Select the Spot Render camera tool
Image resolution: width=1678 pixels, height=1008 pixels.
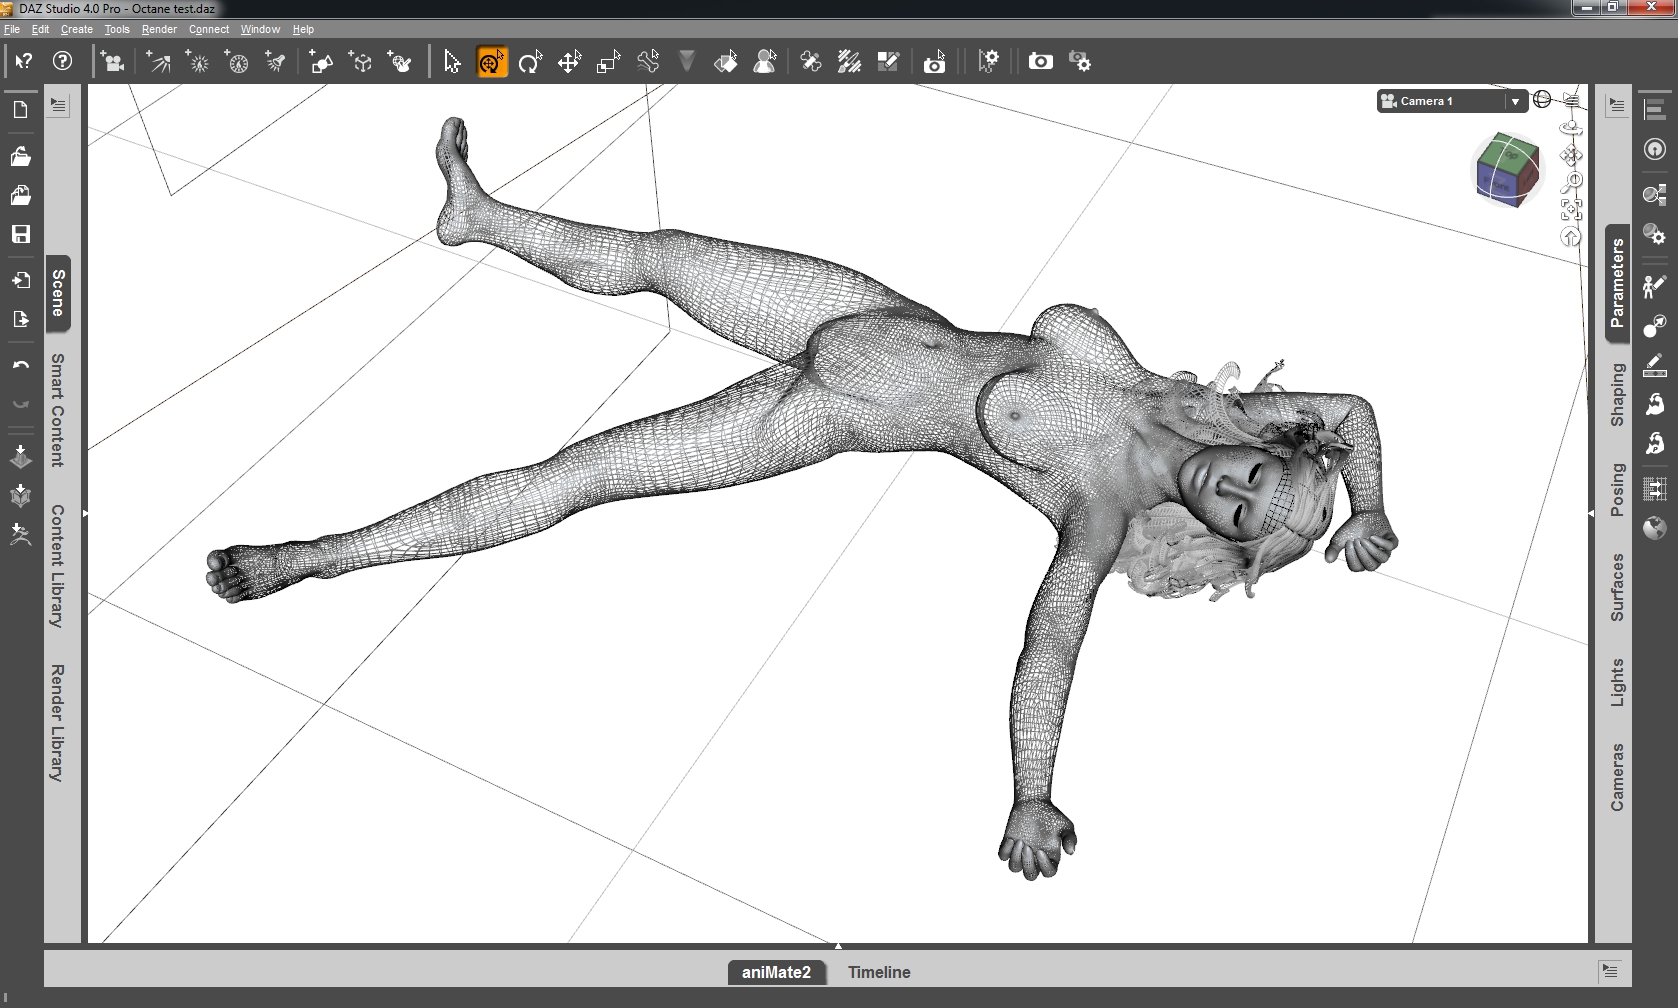[x=934, y=63]
